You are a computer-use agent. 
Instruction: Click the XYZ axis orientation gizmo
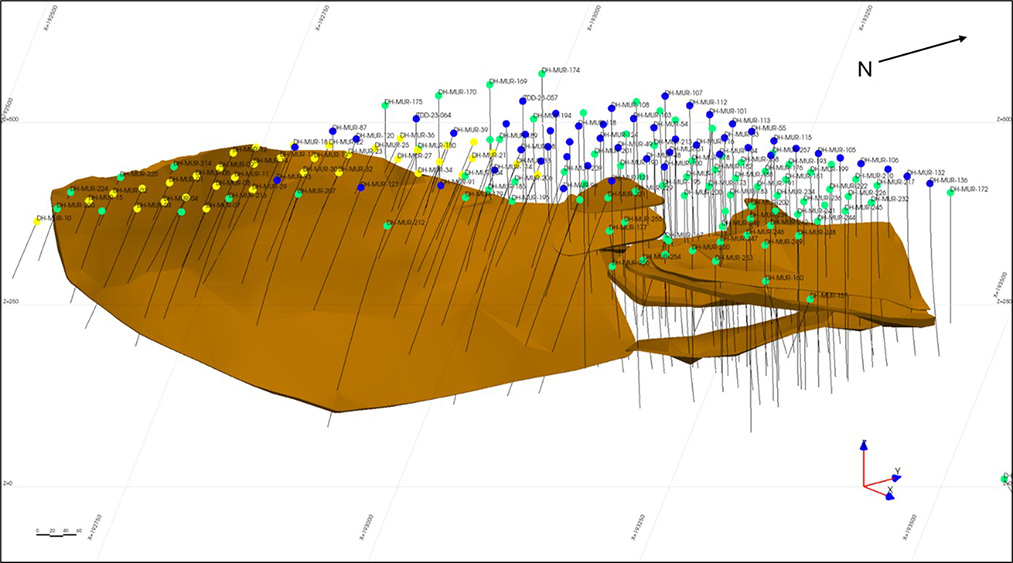coord(877,472)
